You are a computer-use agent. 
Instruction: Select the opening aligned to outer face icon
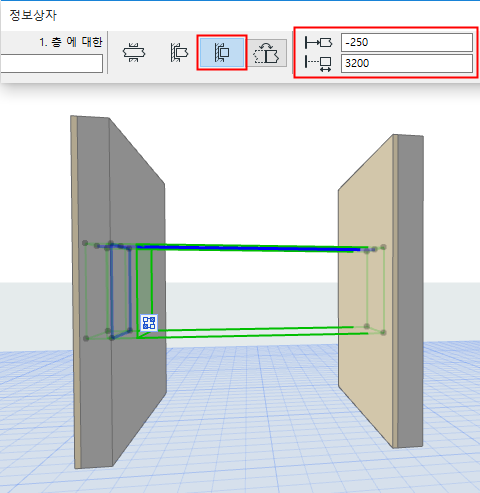point(179,52)
